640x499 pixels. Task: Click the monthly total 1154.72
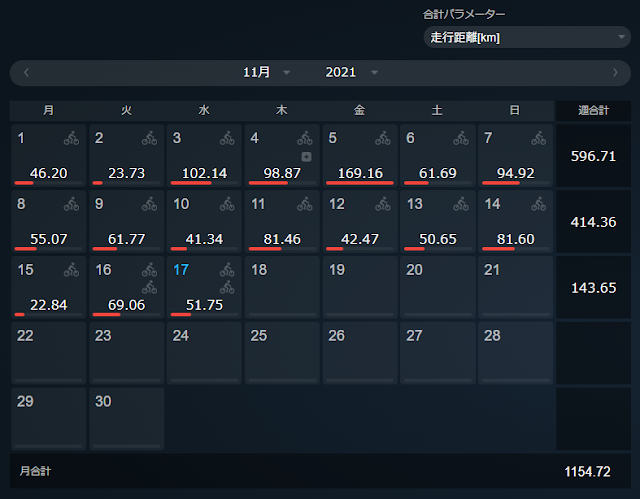(587, 472)
